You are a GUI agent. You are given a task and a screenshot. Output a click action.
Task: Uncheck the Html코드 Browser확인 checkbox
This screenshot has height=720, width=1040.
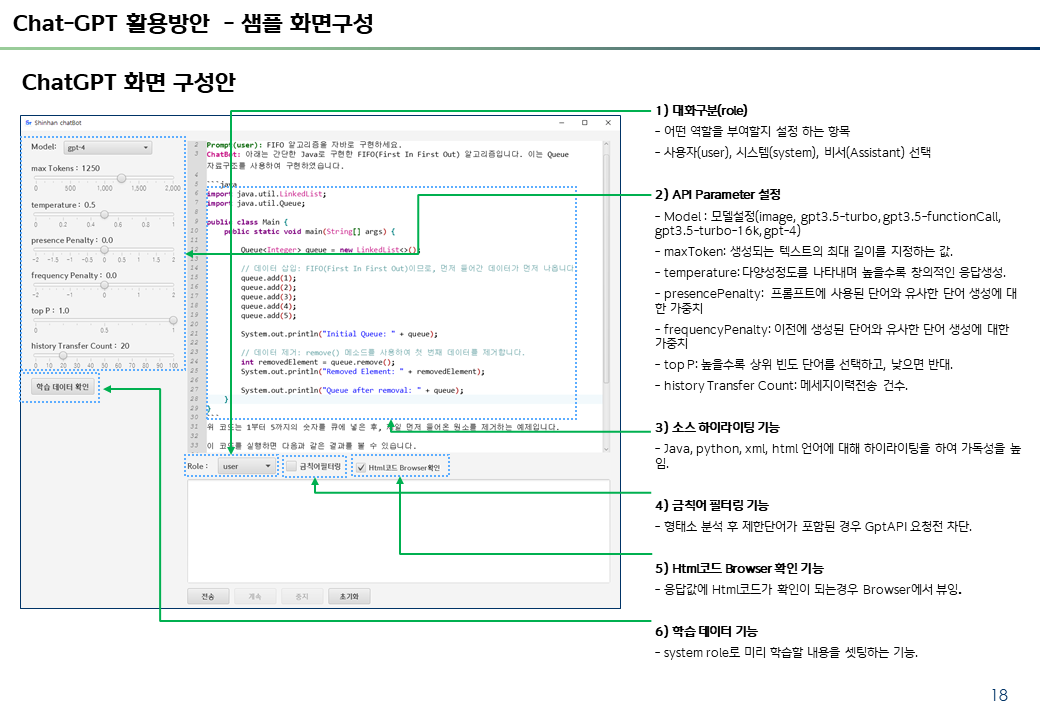coord(361,467)
